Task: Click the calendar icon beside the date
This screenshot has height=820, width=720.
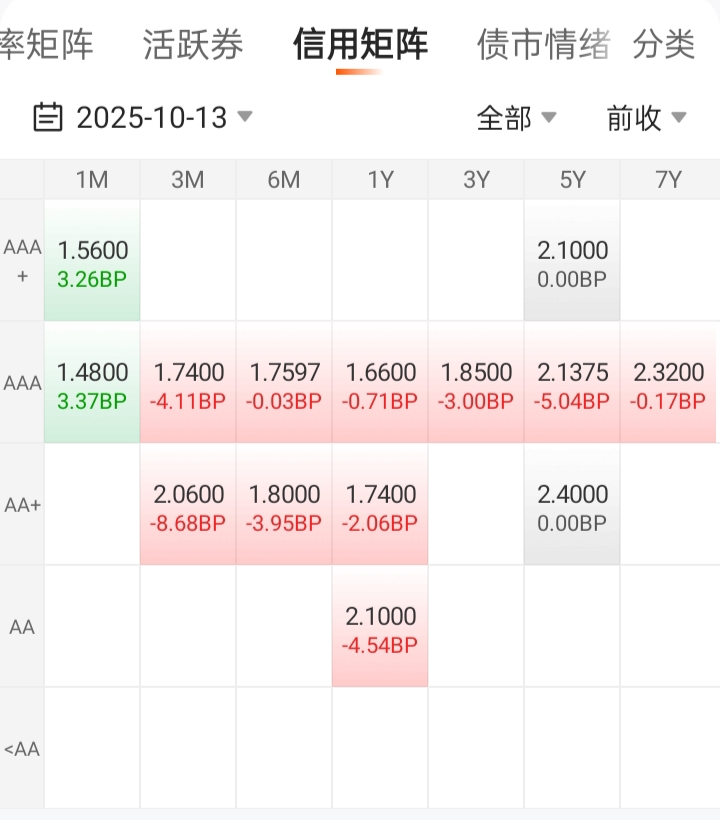Action: click(x=47, y=118)
